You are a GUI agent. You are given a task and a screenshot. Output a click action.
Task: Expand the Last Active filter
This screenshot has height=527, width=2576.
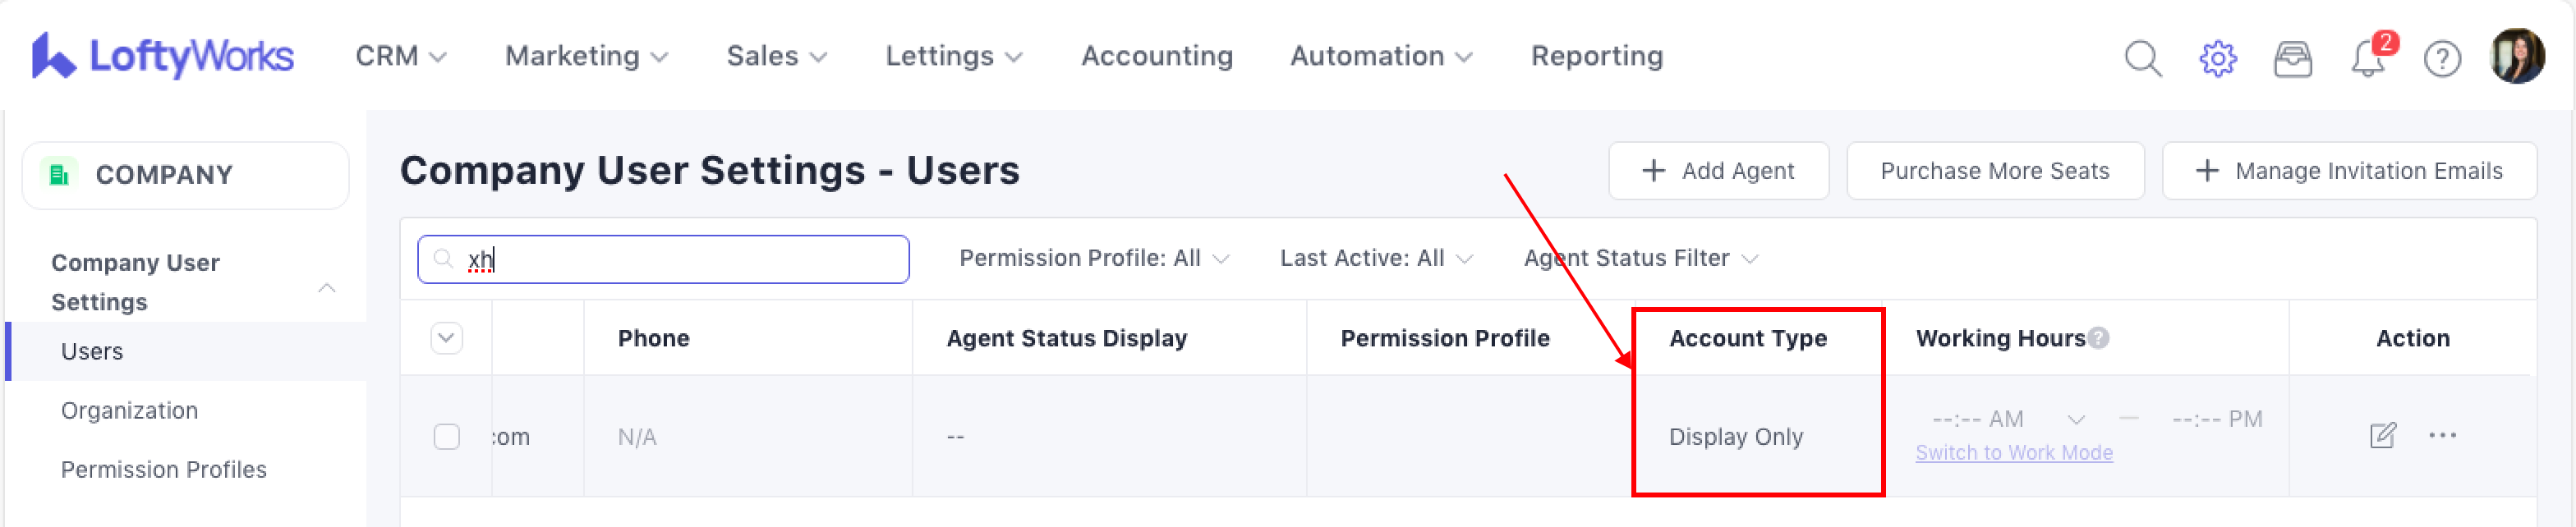(1375, 258)
